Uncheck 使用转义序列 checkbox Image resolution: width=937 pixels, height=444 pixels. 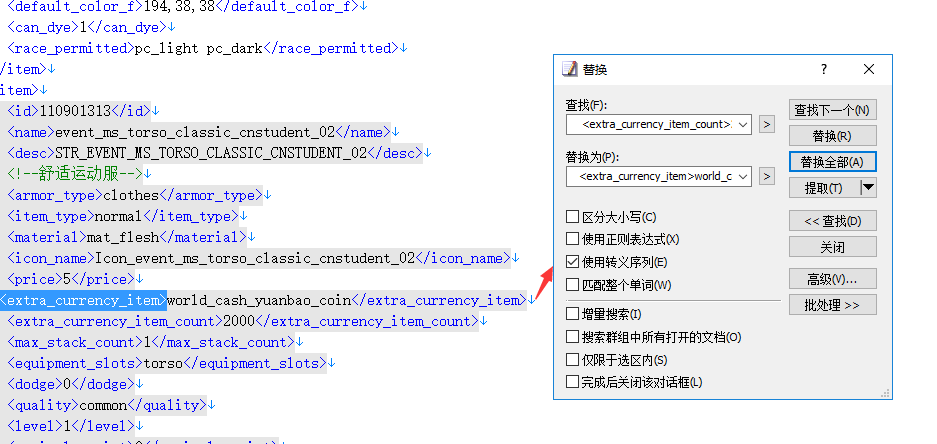click(573, 262)
